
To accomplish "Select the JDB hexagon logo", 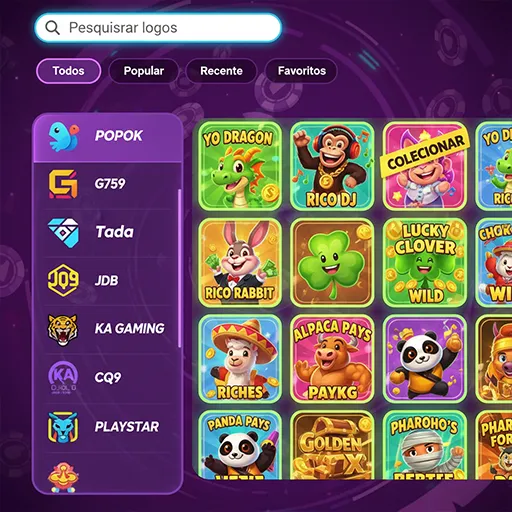I will pos(63,280).
